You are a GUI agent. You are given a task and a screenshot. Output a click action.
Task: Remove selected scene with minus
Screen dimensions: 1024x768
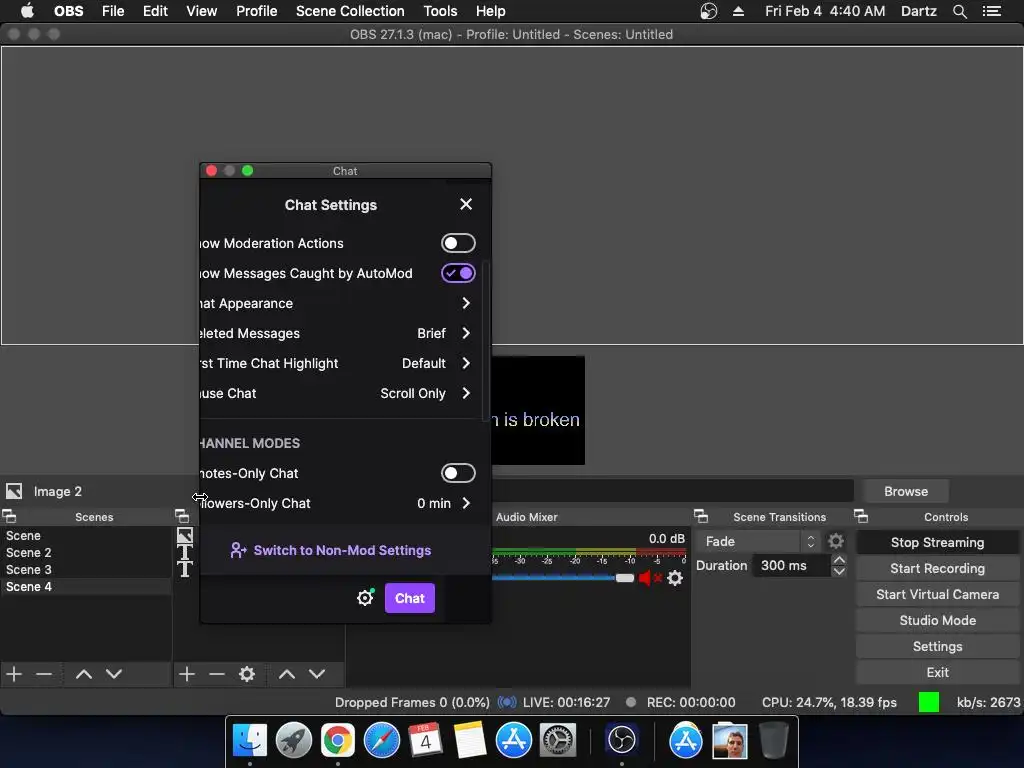44,674
